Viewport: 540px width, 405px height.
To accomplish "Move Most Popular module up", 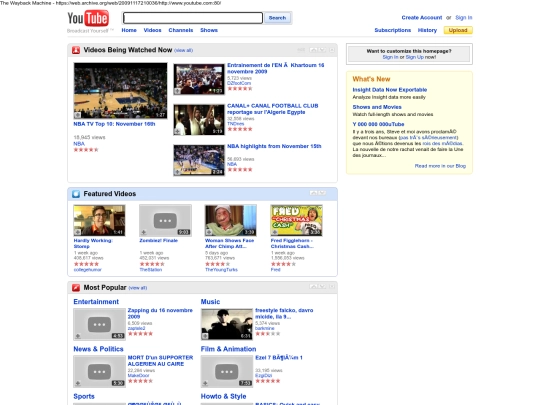I will 313,287.
